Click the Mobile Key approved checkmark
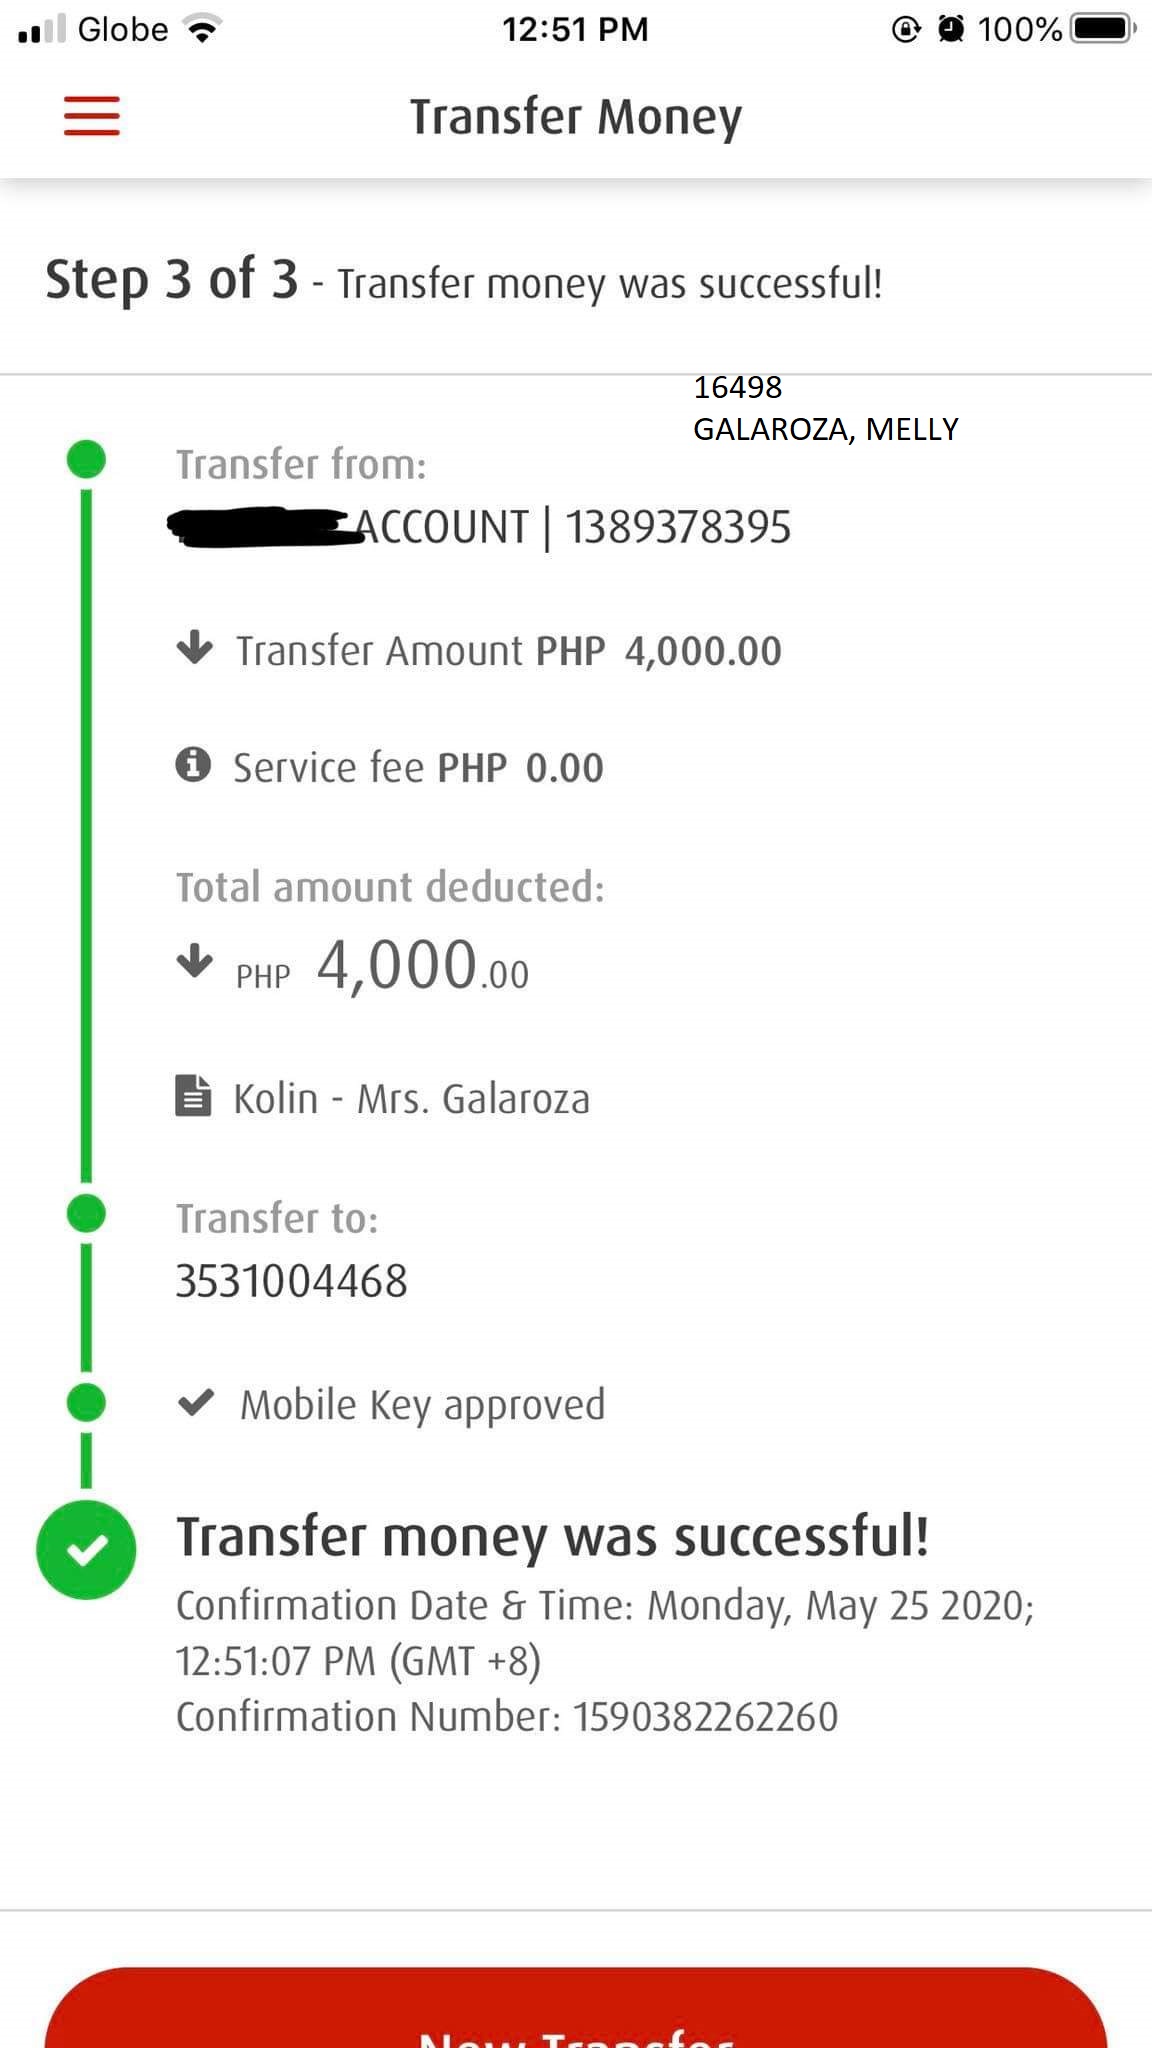 [x=195, y=1403]
